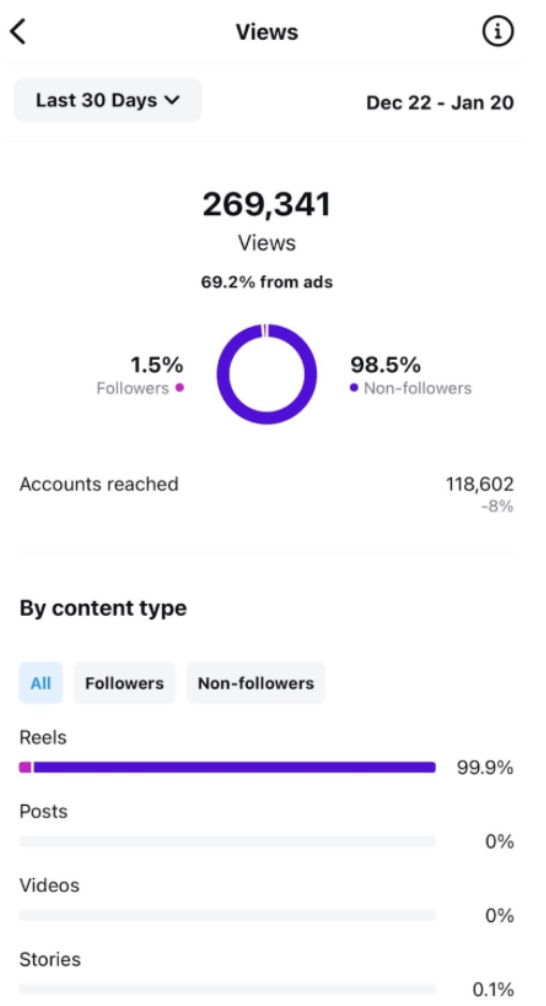Switch to the Followers filter chip
Image resolution: width=546 pixels, height=1006 pixels.
(124, 683)
